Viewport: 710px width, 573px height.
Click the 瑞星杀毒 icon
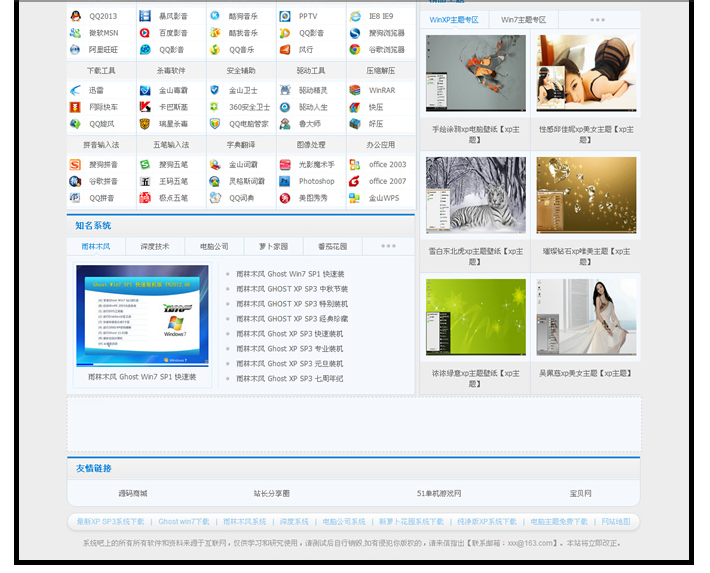click(x=145, y=124)
